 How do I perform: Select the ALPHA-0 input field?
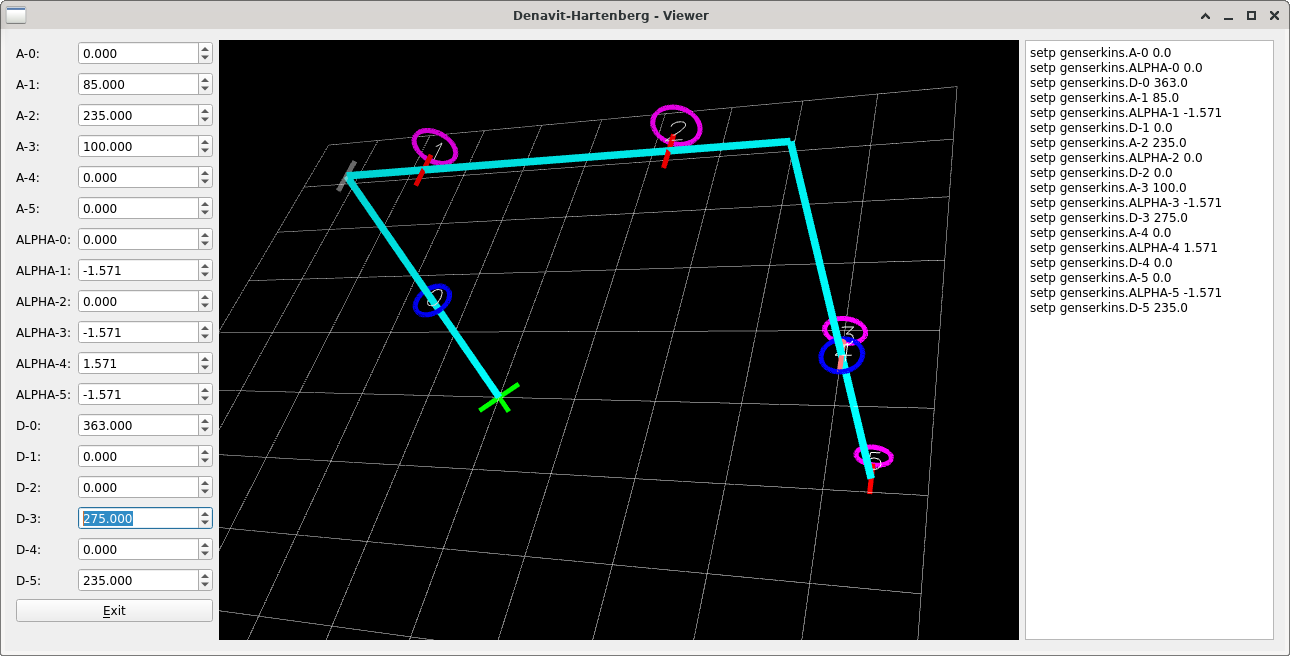138,239
